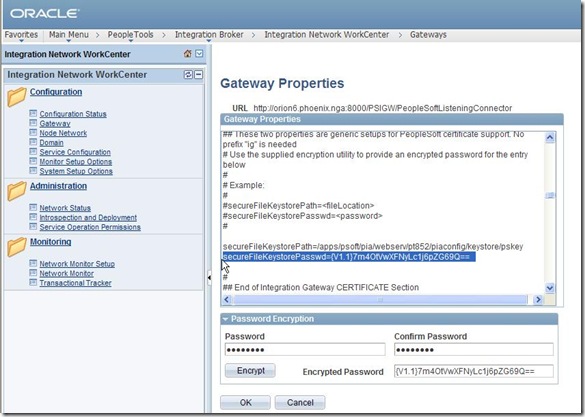This screenshot has width=585, height=417.
Task: Click the page icon beside System Setup Options
Action: [33, 171]
